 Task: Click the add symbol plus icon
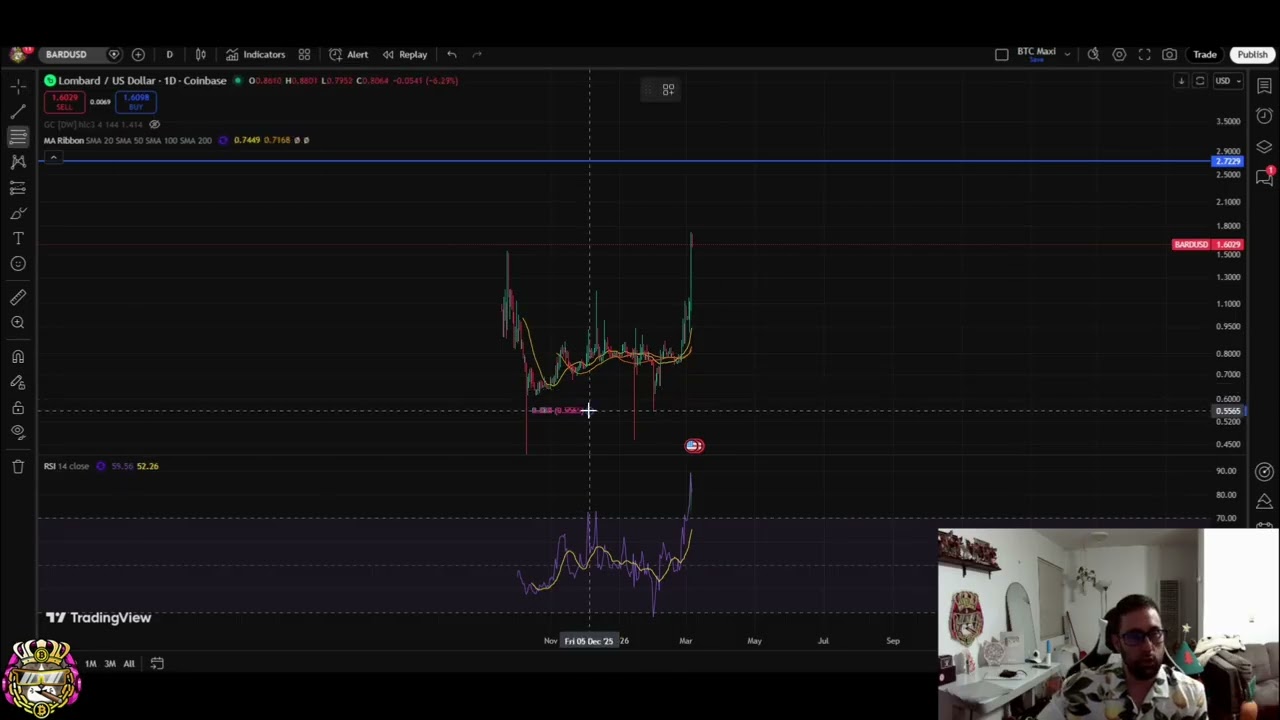[x=138, y=55]
